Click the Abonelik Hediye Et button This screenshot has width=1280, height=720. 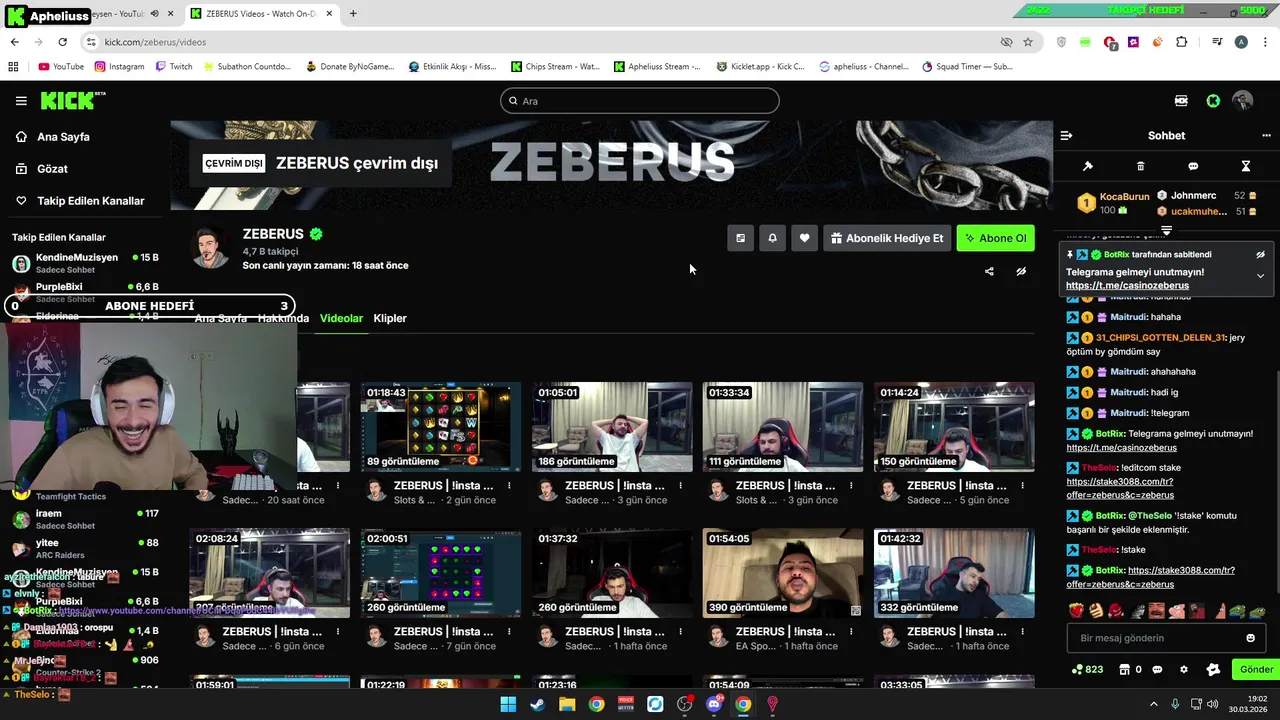click(x=887, y=238)
